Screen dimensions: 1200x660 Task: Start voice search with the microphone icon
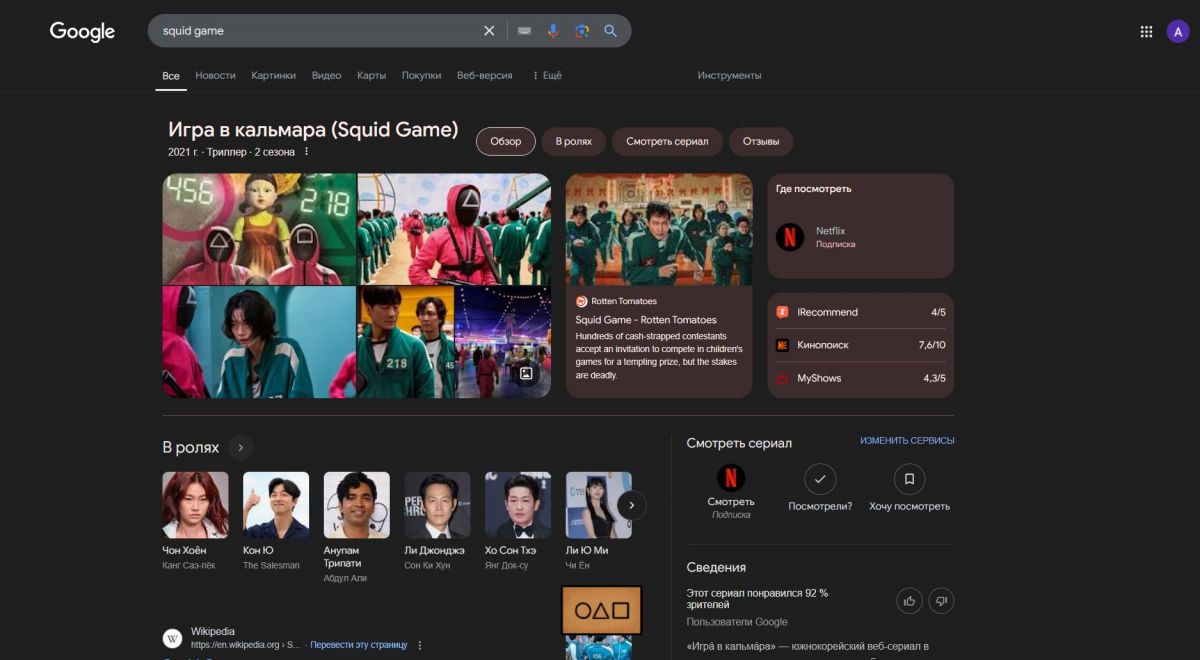553,31
